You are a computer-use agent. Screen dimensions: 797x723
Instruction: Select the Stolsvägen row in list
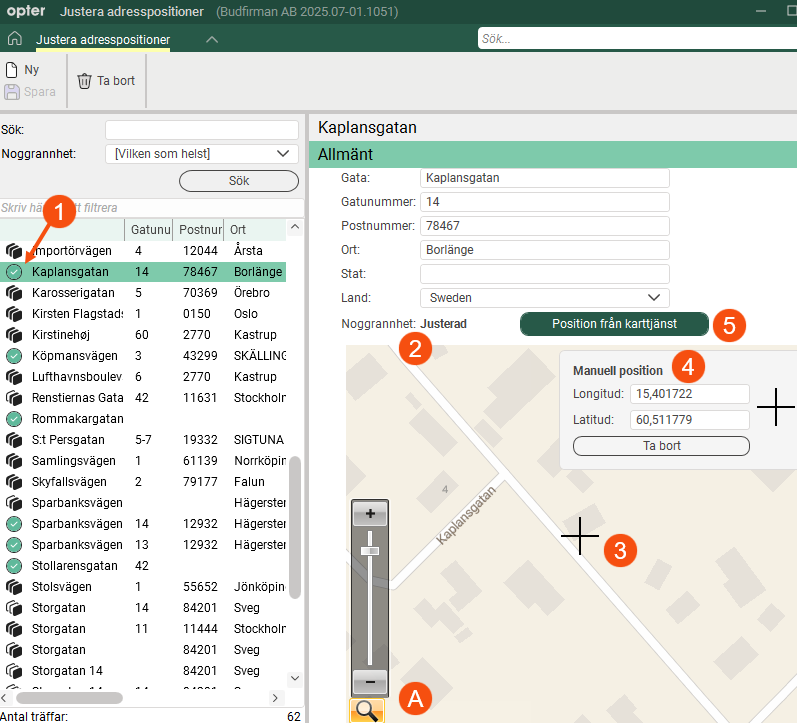click(59, 587)
